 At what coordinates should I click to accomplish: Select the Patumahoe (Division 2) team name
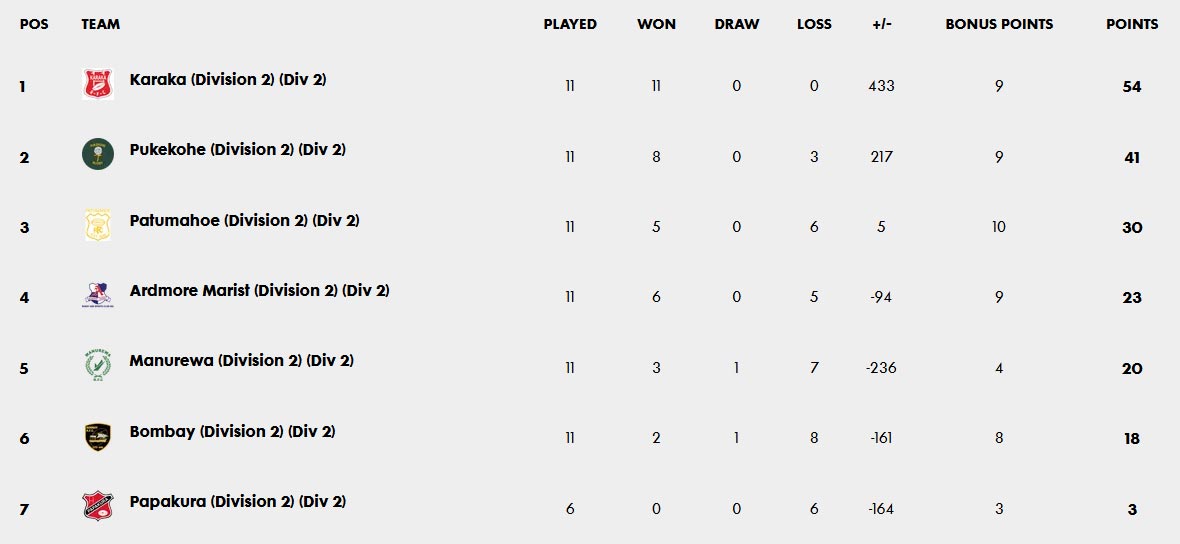(x=244, y=220)
